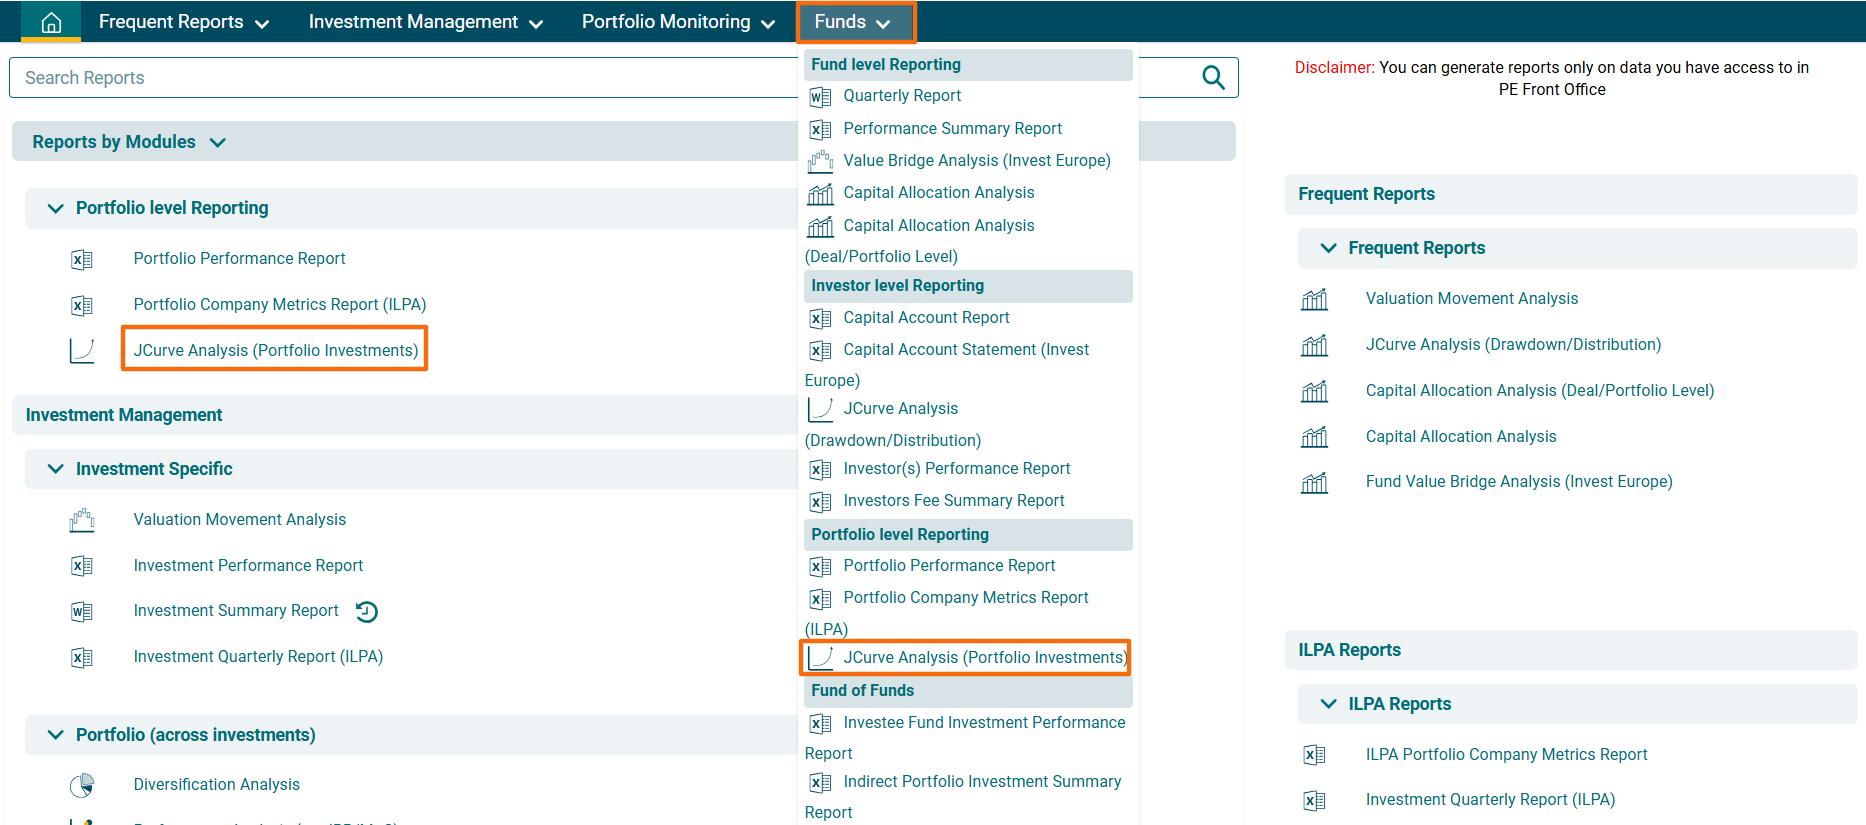This screenshot has width=1866, height=825.
Task: Expand the Reports by Modules dropdown
Action: 217,142
